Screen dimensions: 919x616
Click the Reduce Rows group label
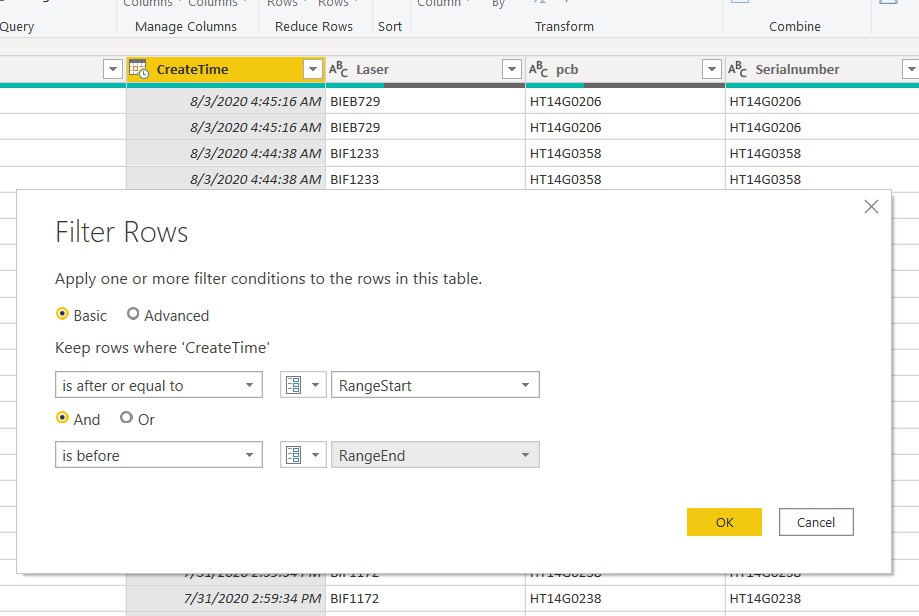click(314, 26)
